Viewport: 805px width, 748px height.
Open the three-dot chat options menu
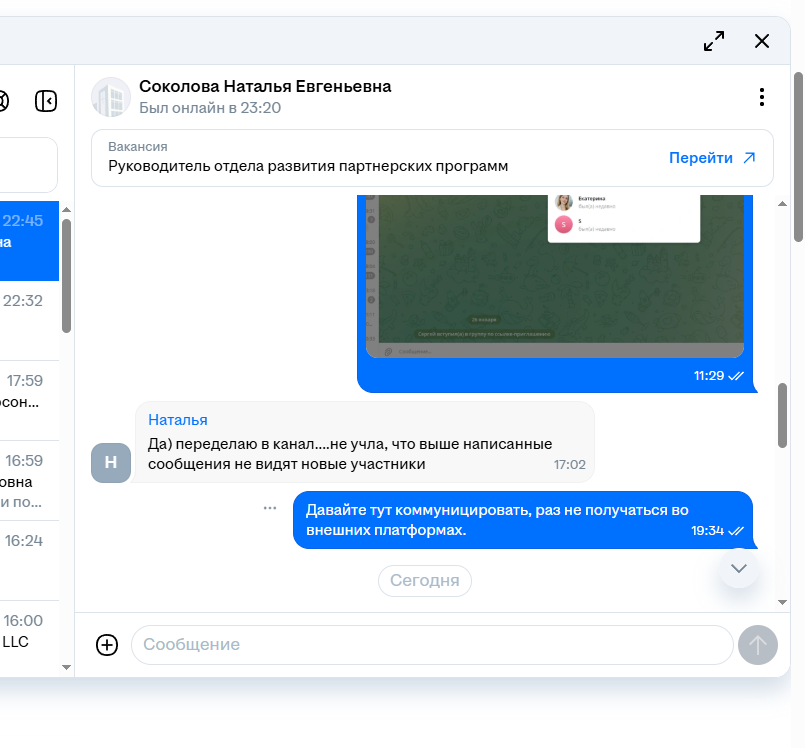[762, 97]
